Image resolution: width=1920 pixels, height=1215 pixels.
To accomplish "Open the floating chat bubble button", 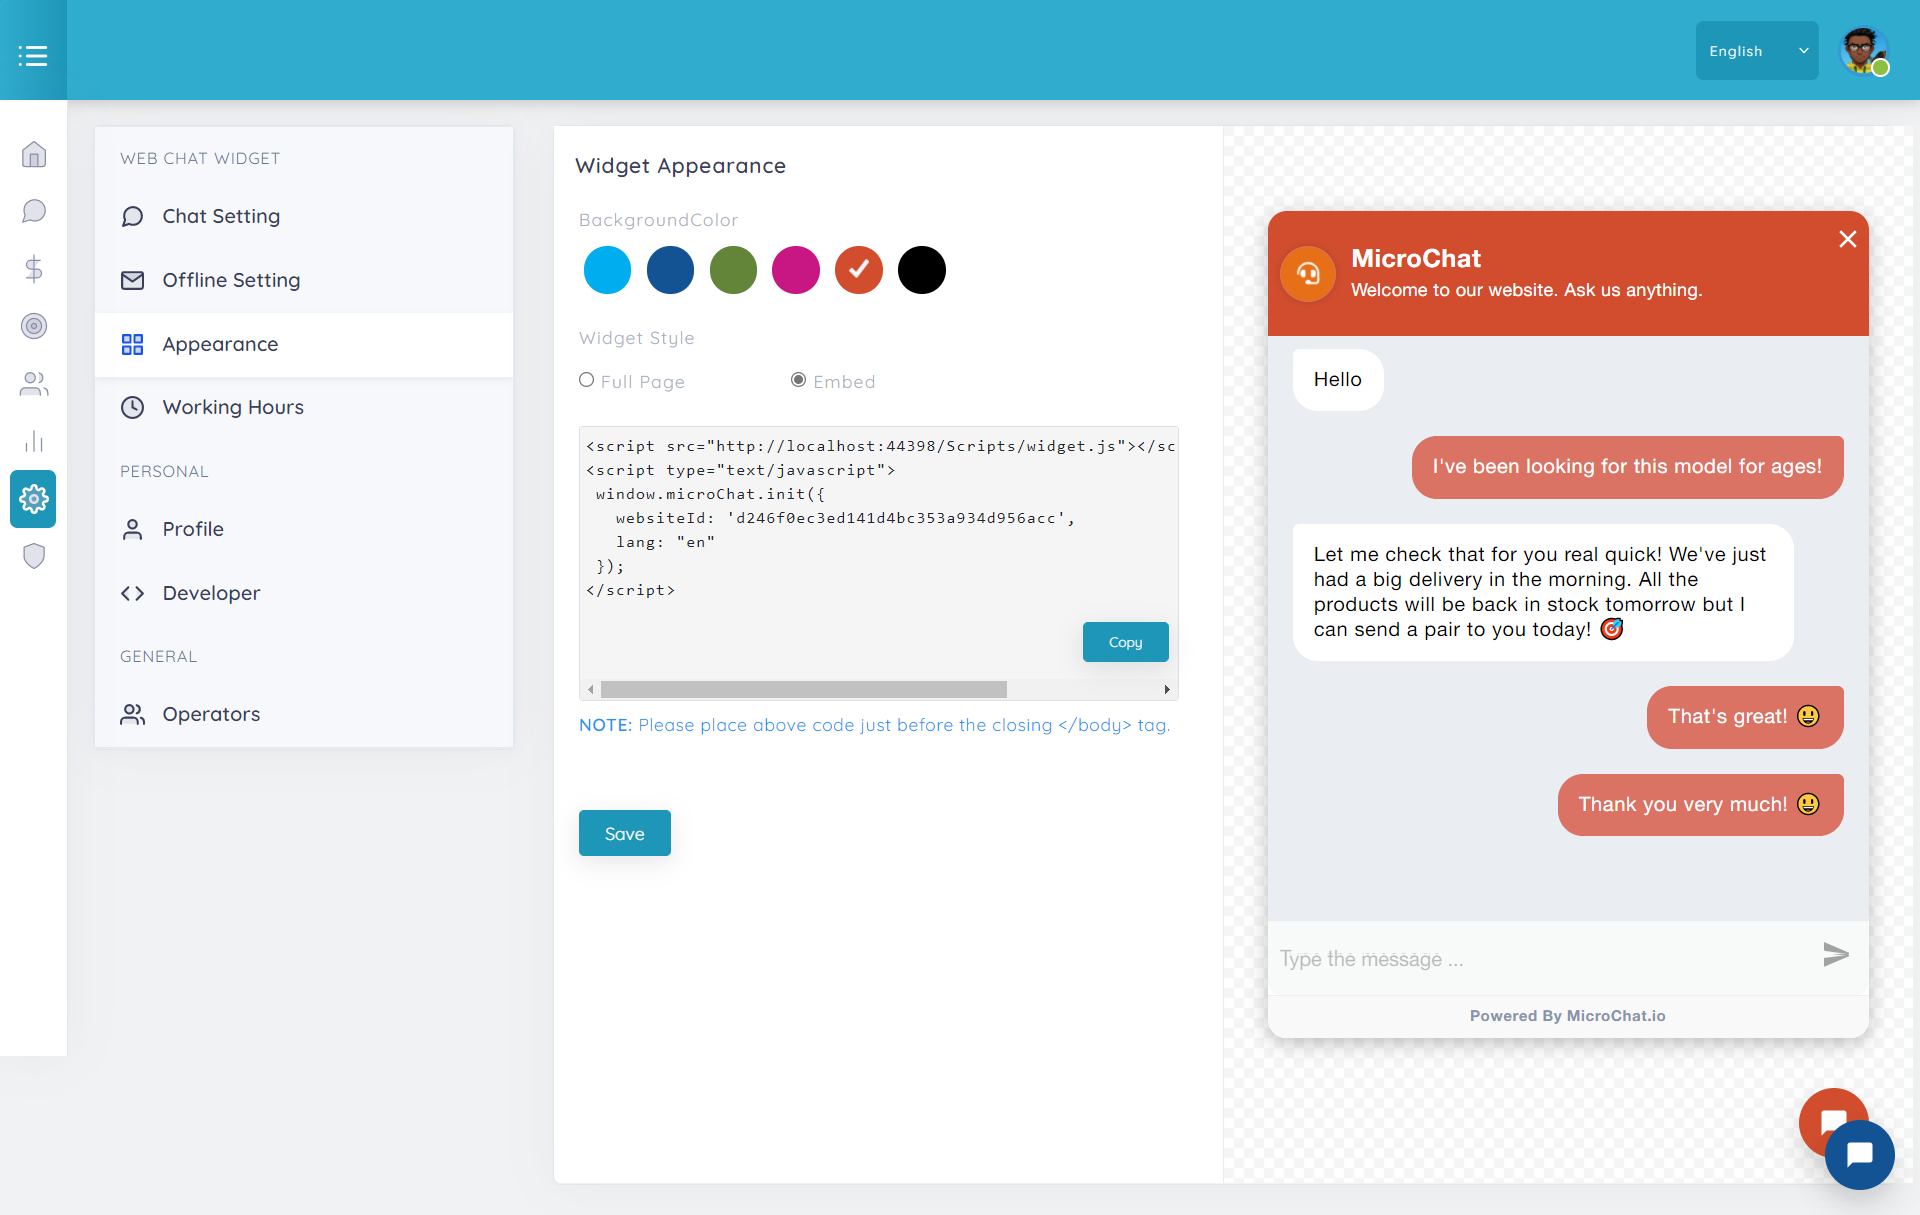I will tap(1859, 1154).
